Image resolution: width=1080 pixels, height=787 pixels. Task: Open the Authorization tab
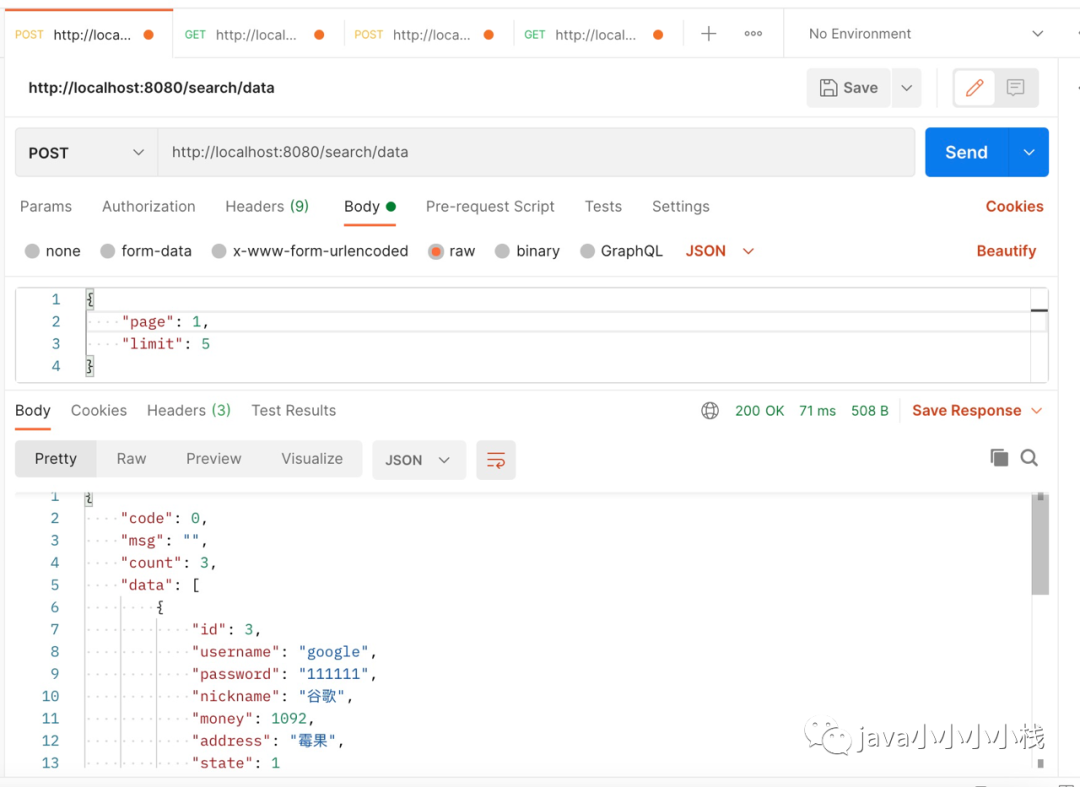(149, 207)
